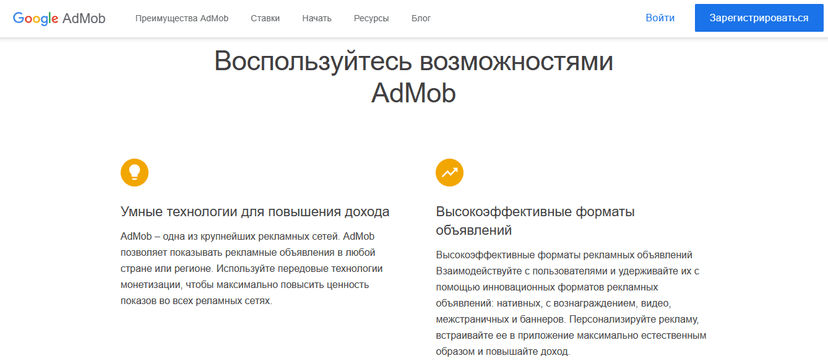Open the Ставки navigation item
The height and width of the screenshot is (360, 828).
click(265, 18)
